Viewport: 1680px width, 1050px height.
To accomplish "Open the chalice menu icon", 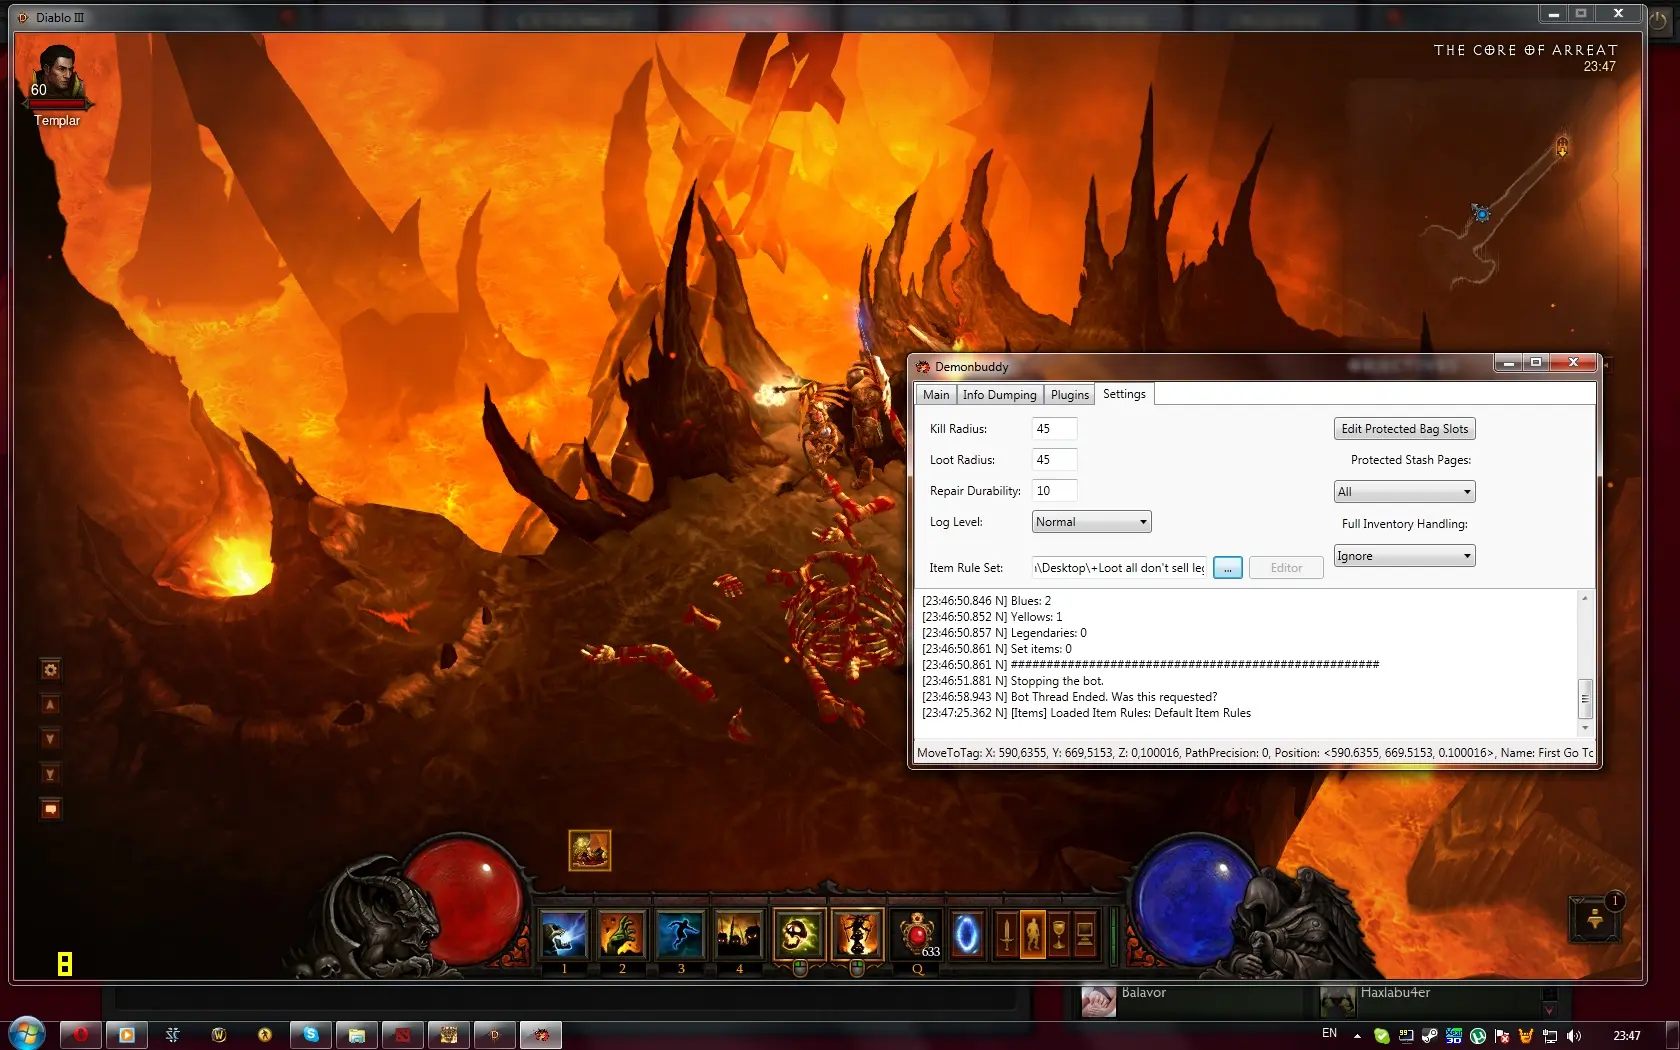I will 1059,935.
